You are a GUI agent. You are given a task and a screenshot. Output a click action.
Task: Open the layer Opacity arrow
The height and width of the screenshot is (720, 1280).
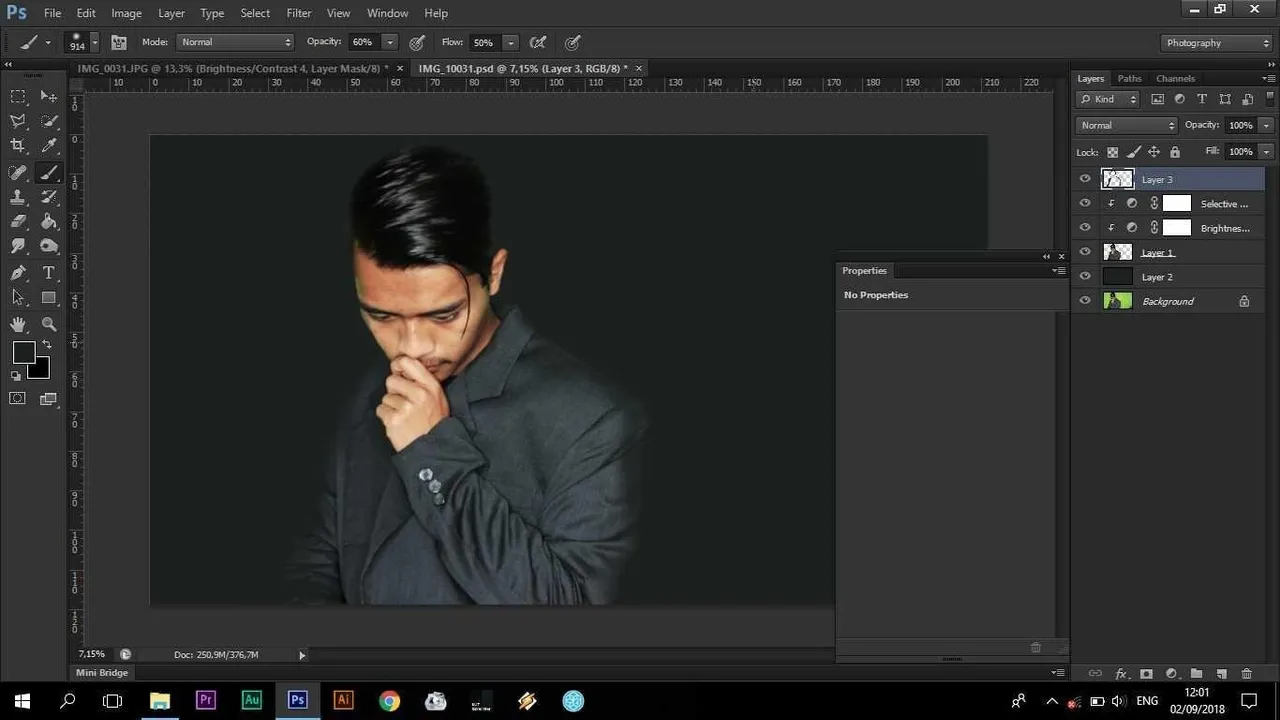tap(1266, 125)
